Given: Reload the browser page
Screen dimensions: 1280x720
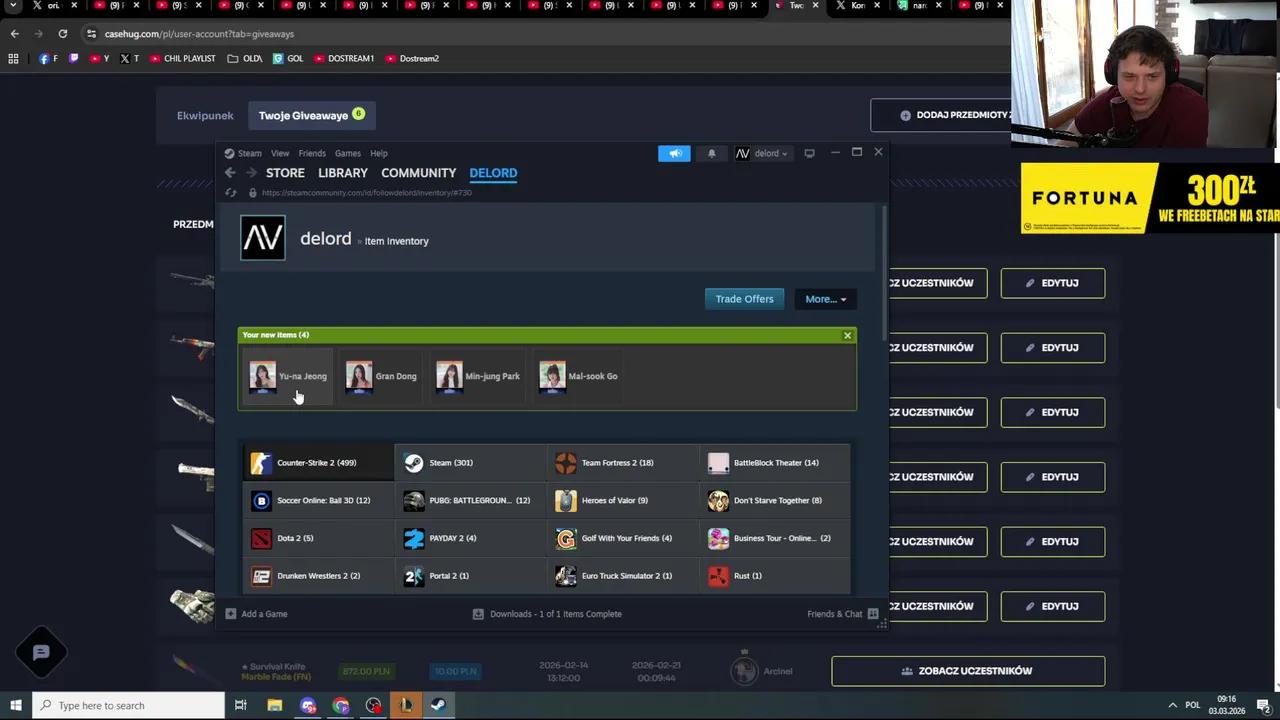Looking at the screenshot, I should point(62,34).
